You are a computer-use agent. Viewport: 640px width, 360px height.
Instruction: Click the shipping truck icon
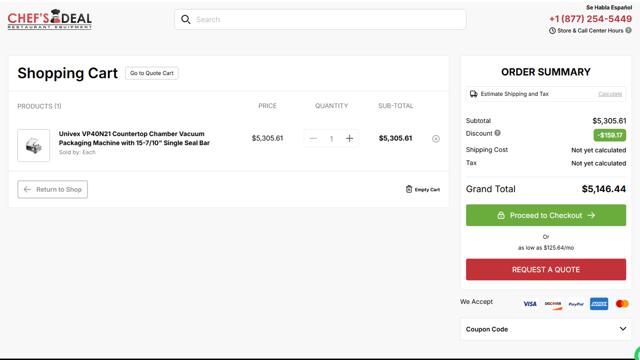coord(473,94)
